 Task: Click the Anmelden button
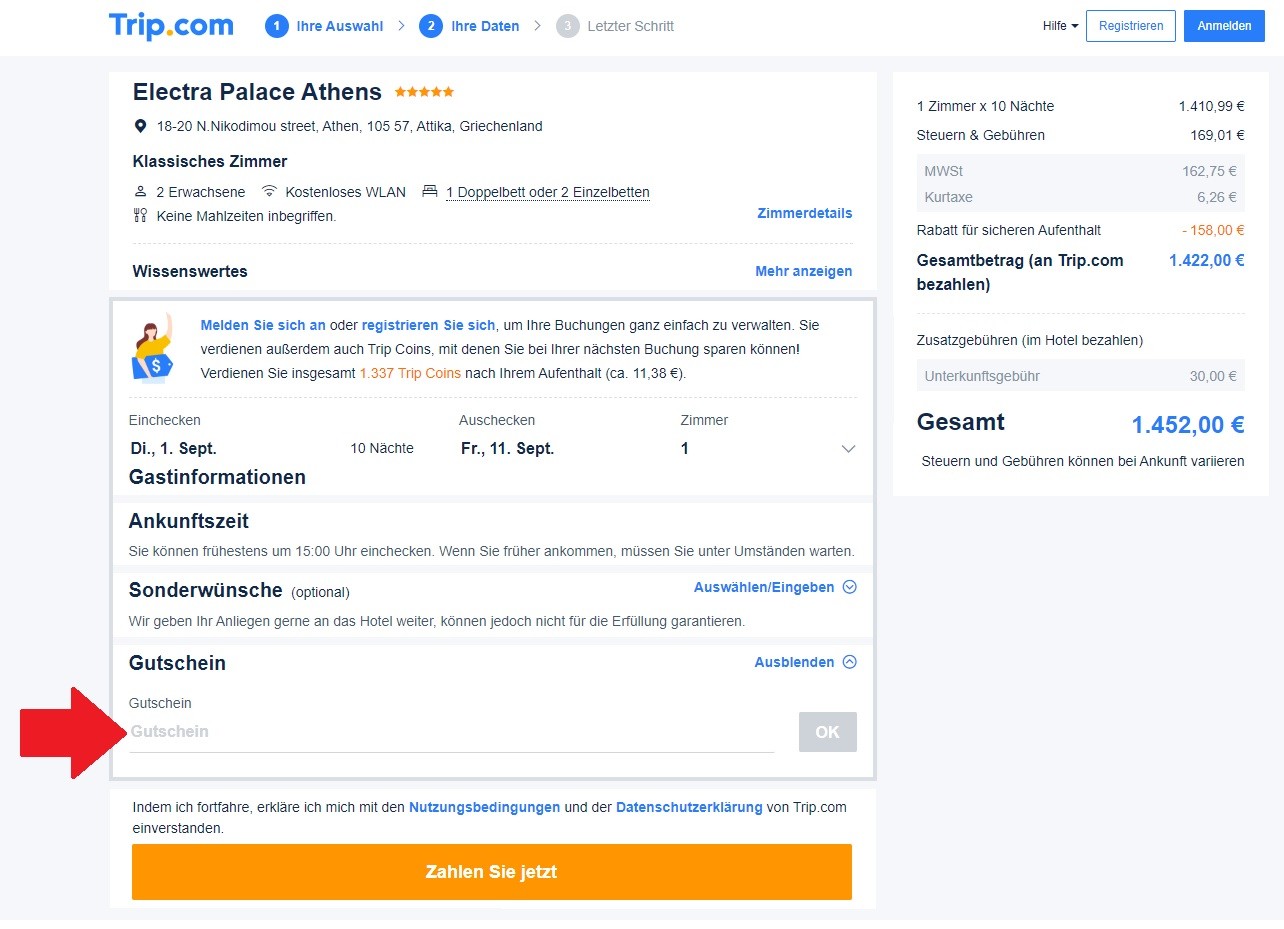click(x=1224, y=26)
